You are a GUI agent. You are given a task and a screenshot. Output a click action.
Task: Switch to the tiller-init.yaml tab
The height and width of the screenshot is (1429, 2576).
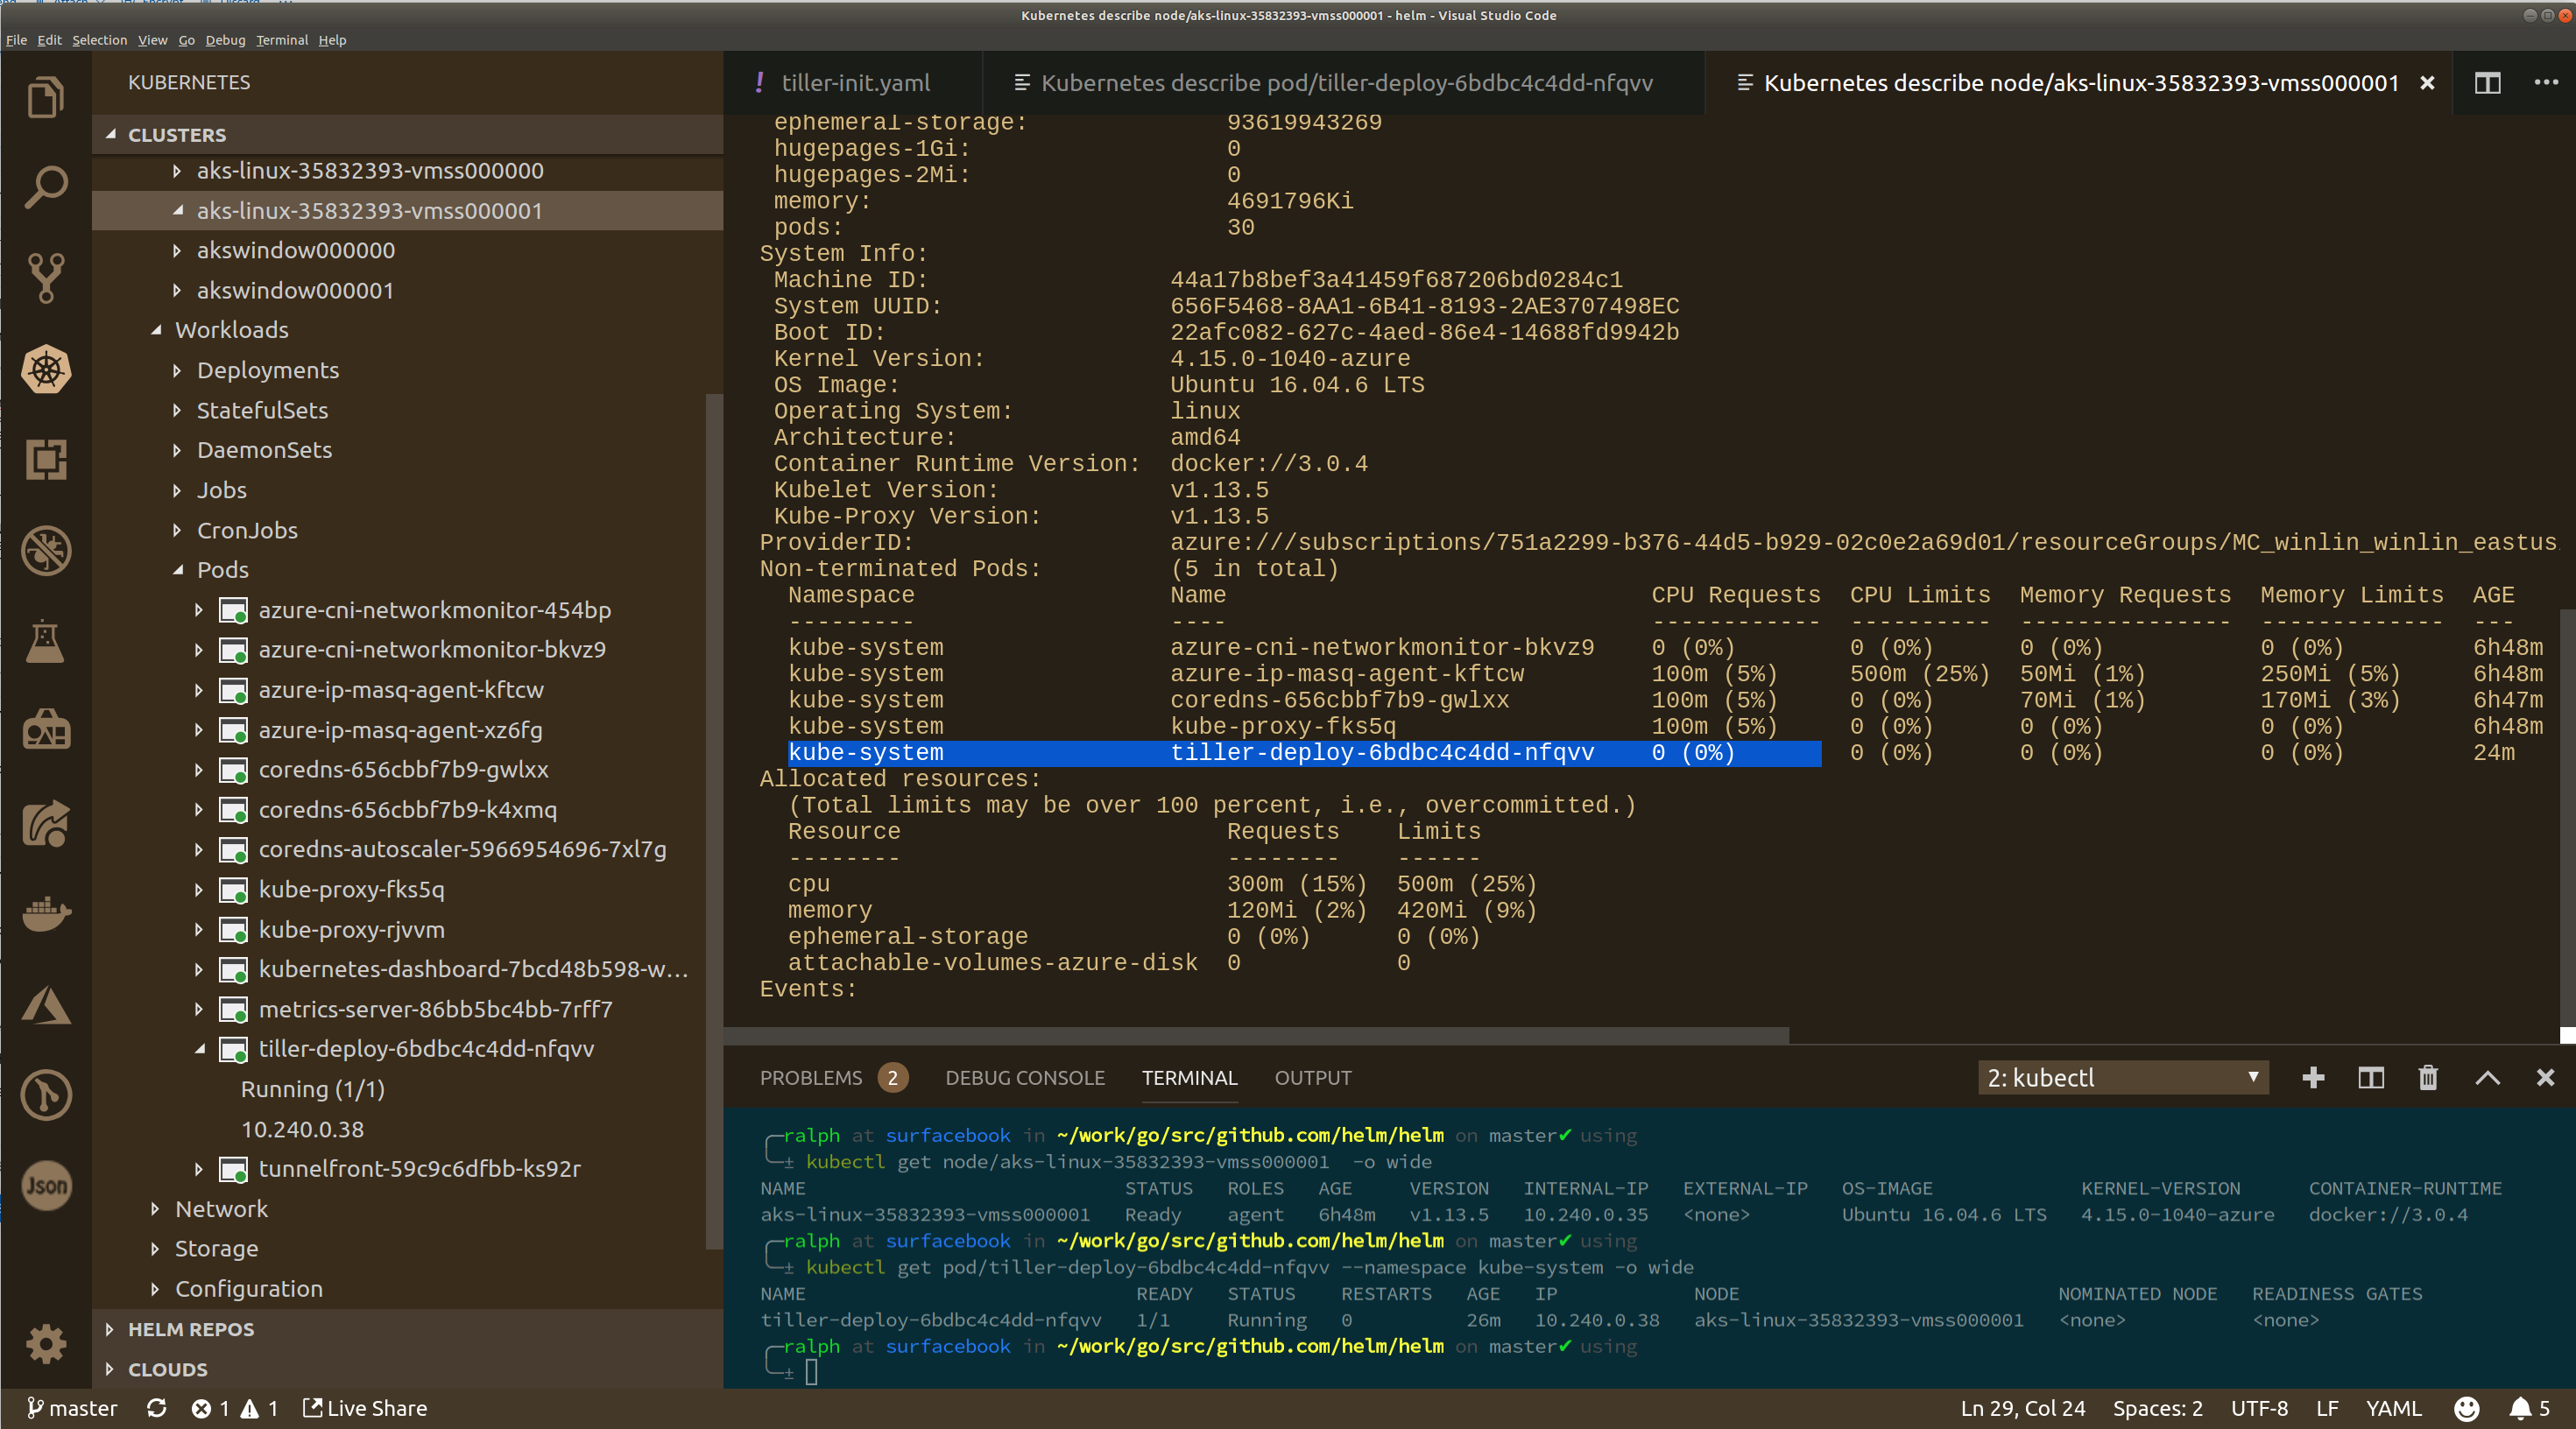855,82
